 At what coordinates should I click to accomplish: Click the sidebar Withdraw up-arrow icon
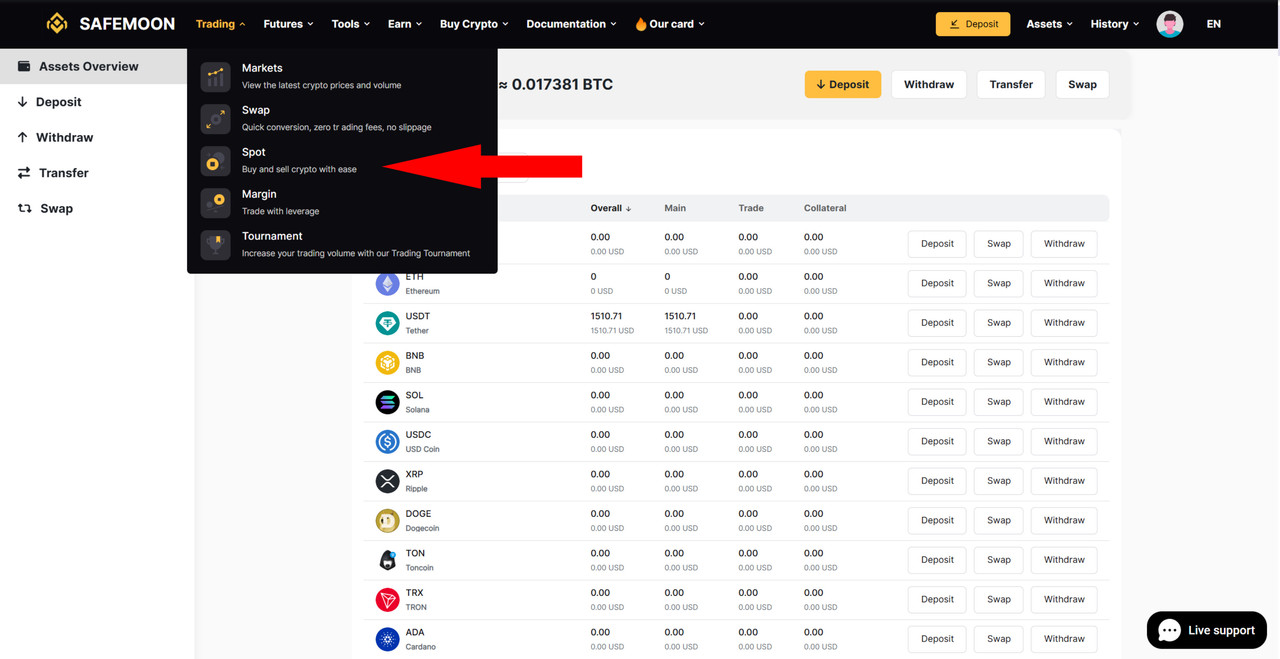pos(22,137)
